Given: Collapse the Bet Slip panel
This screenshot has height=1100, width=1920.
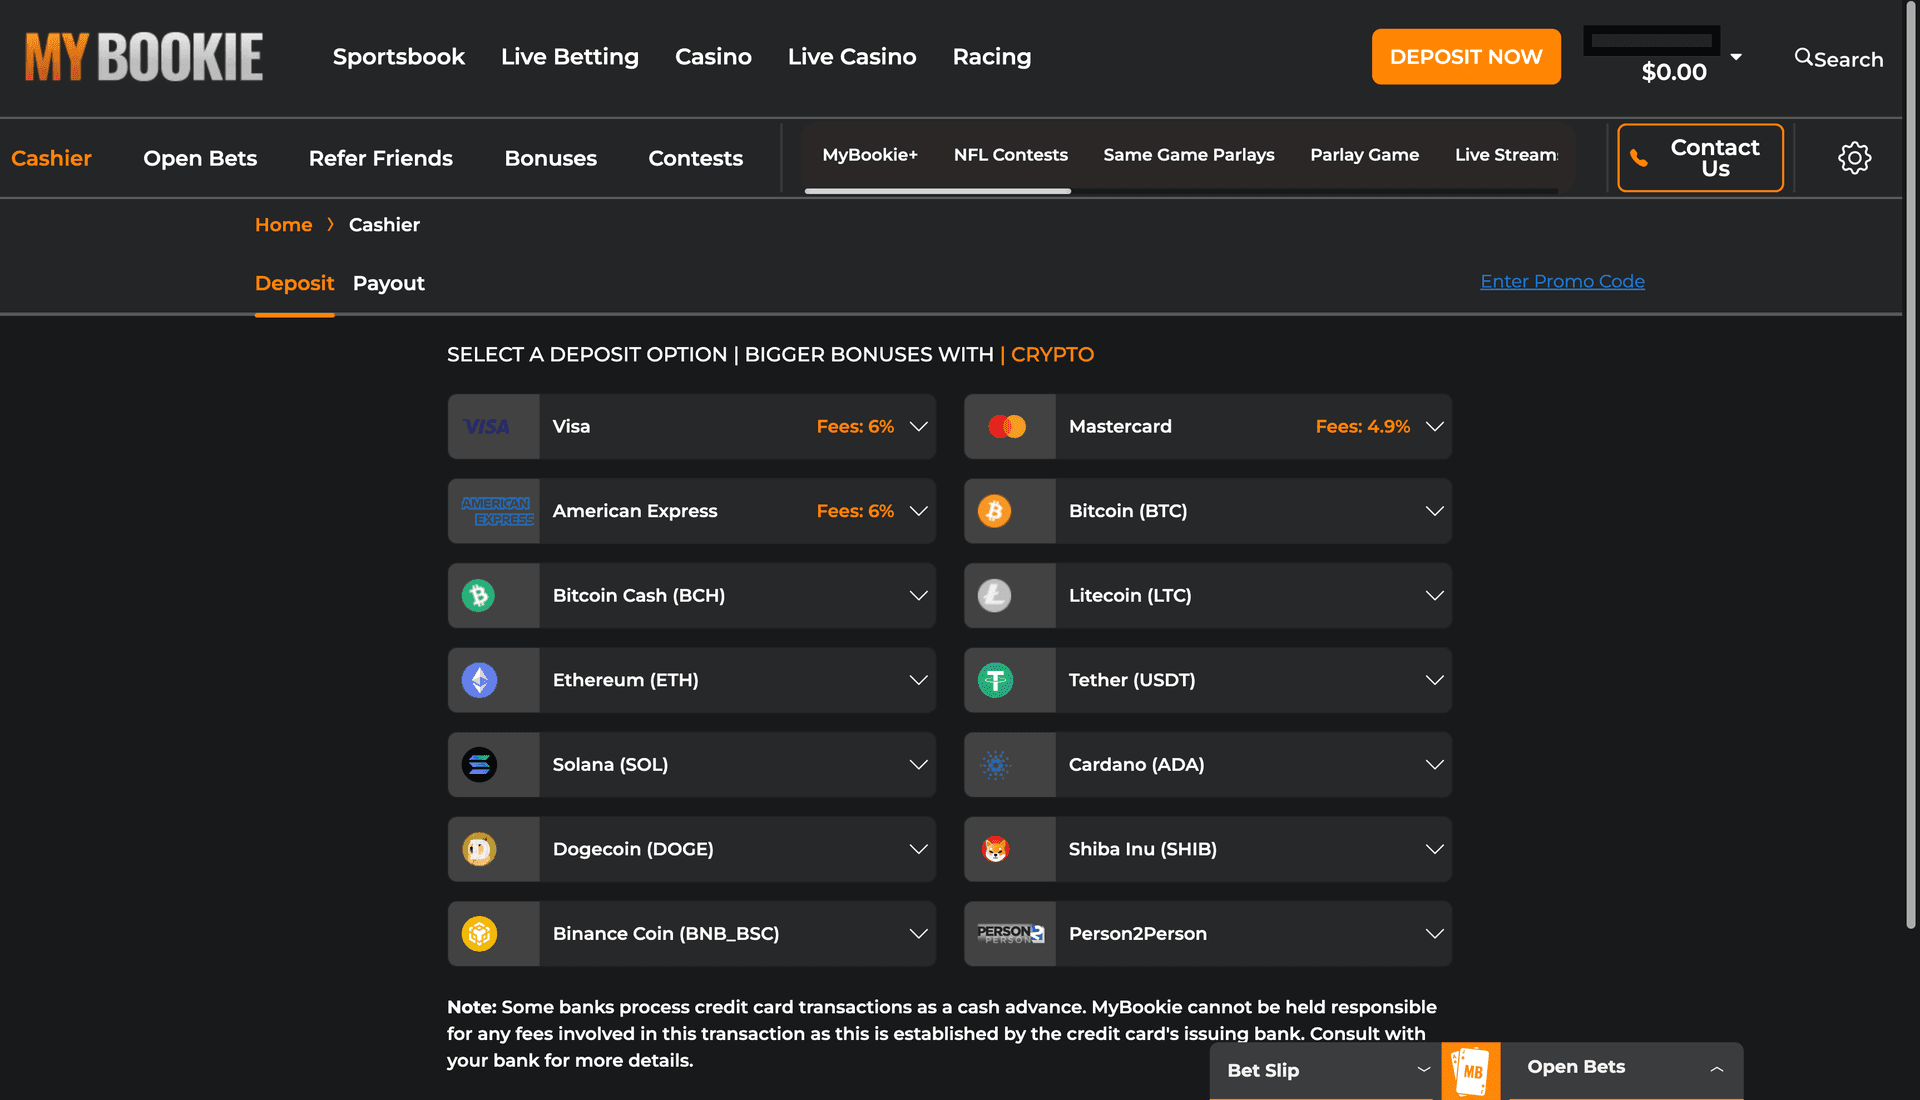Looking at the screenshot, I should (1423, 1070).
